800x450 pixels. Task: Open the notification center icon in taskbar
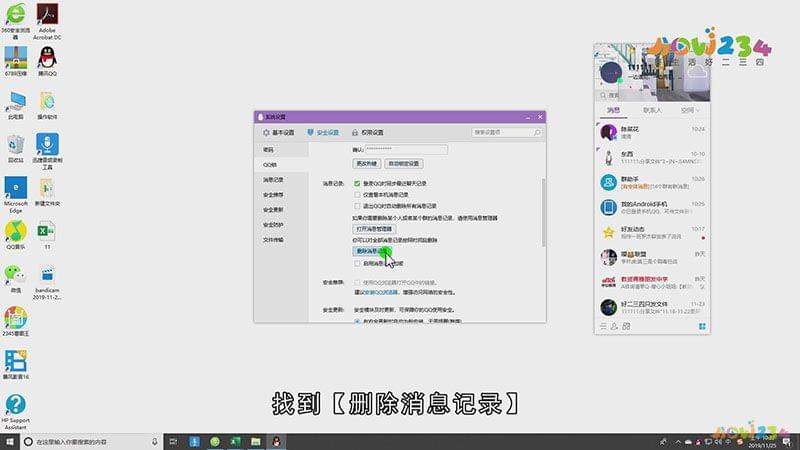(x=786, y=442)
